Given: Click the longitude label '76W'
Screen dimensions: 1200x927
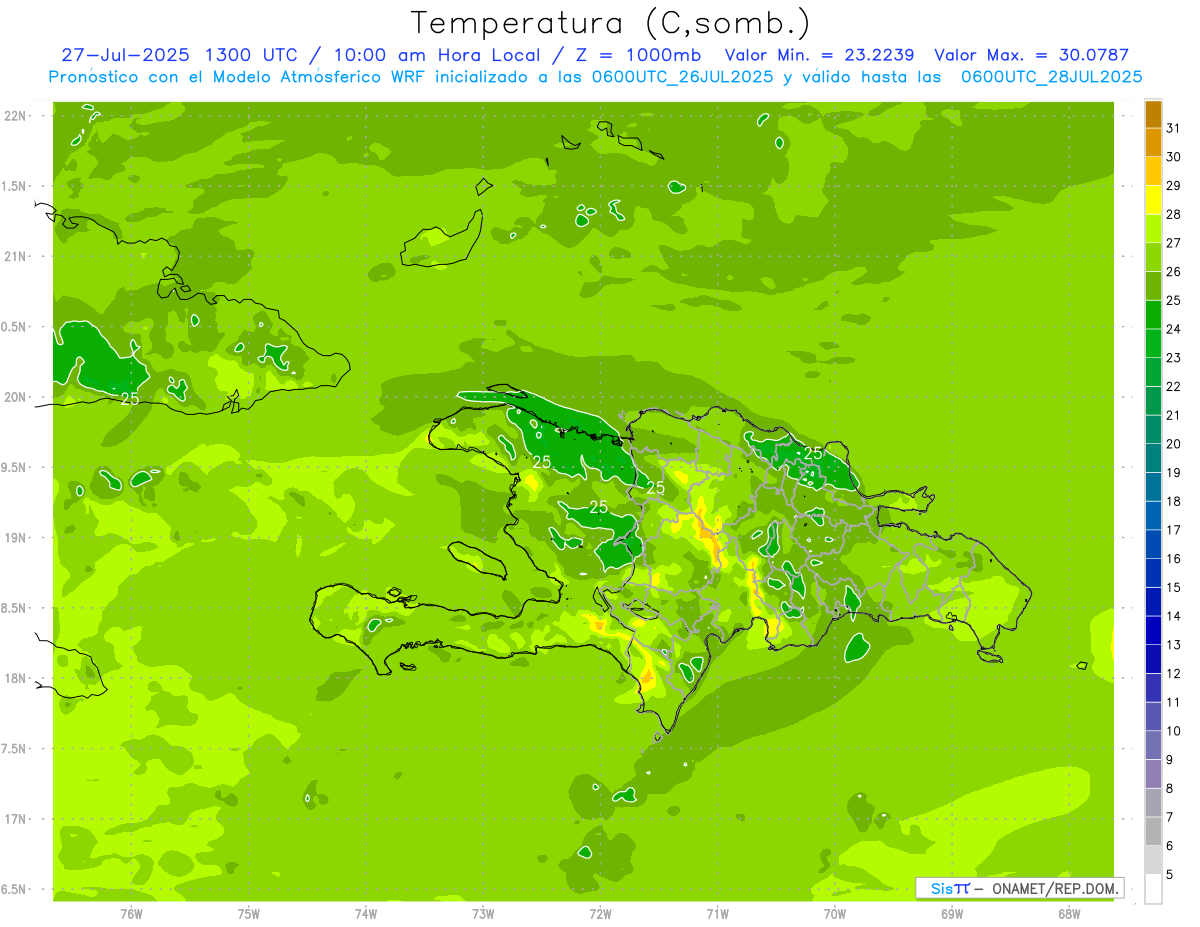Looking at the screenshot, I should [x=131, y=913].
